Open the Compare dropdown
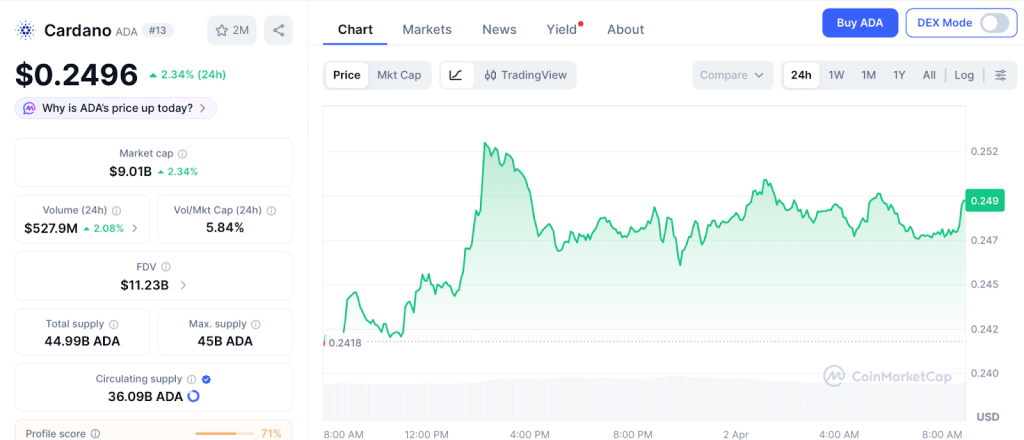The width and height of the screenshot is (1024, 440). point(732,75)
